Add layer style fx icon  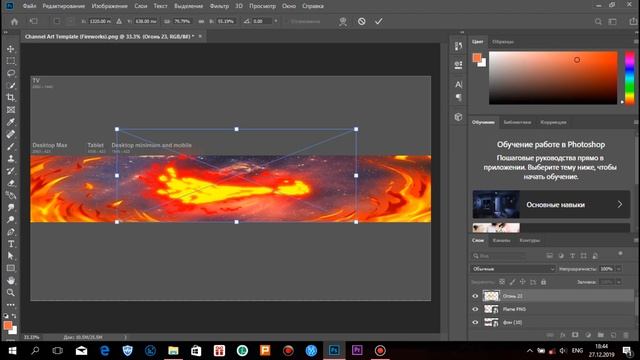[562, 335]
